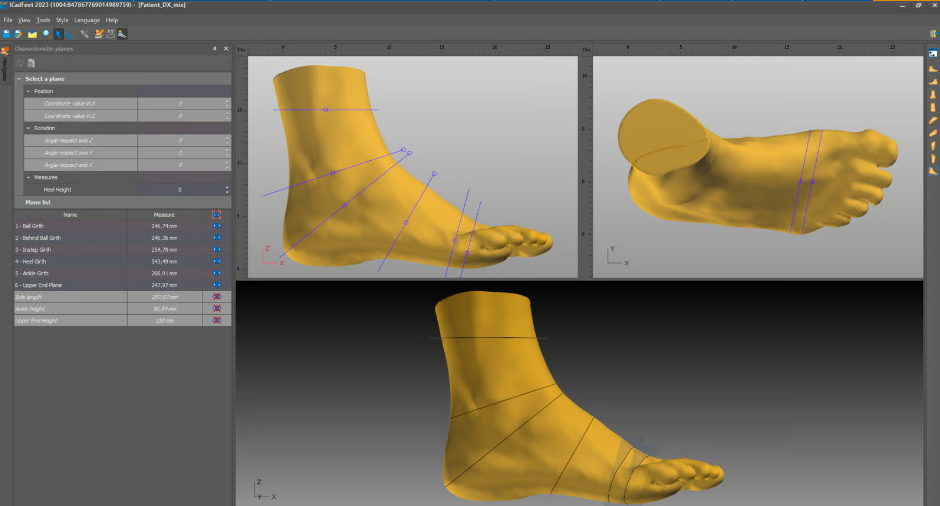Collapse the Measures group

click(x=28, y=177)
